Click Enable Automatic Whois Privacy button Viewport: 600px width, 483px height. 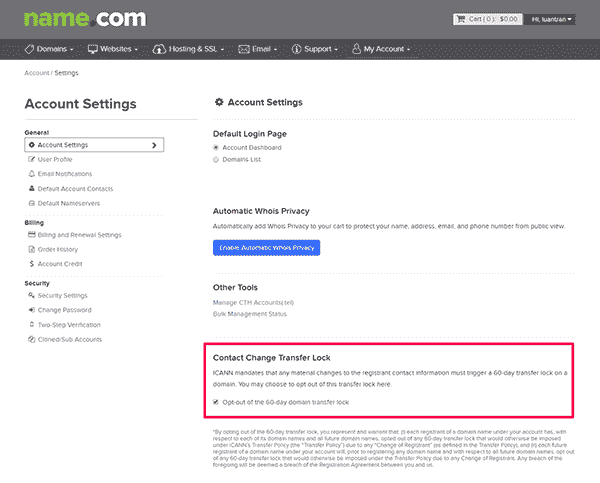tap(266, 248)
